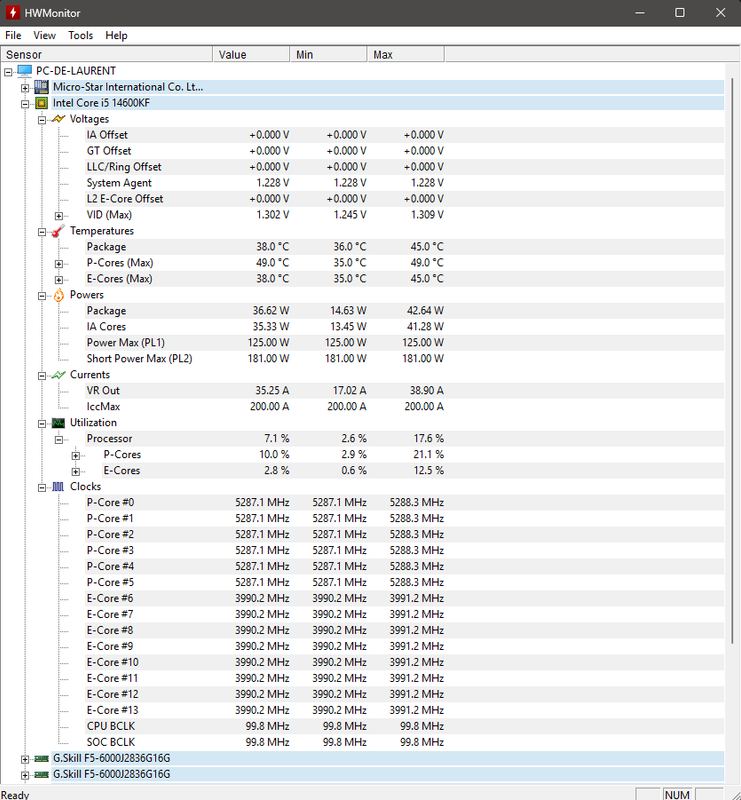Select the P-Core #0 clock row
Viewport: 741px width, 800px height.
pyautogui.click(x=404, y=503)
